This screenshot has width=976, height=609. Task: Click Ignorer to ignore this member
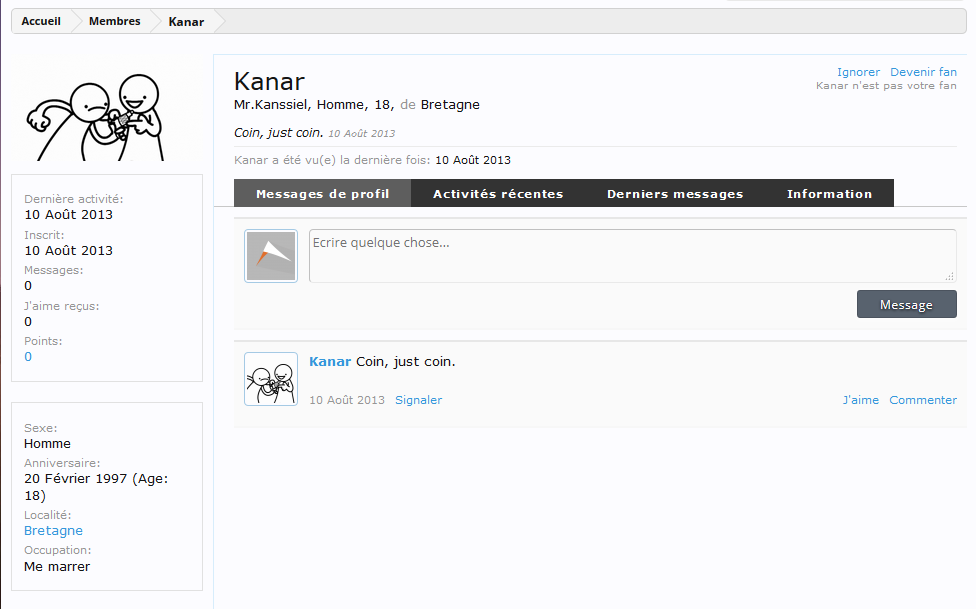[x=858, y=72]
